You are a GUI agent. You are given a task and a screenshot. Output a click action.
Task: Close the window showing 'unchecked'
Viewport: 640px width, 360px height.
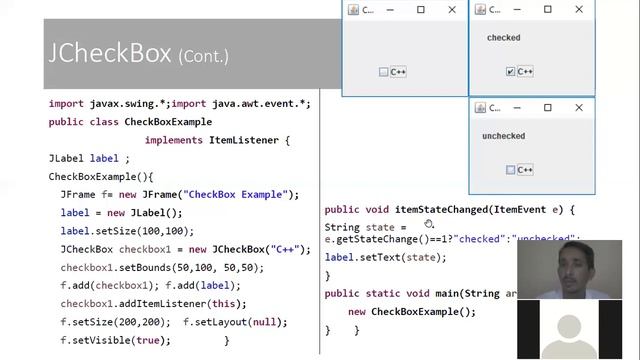pos(579,108)
